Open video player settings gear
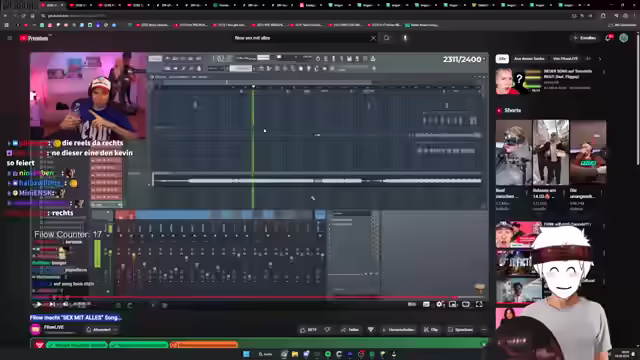 click(440, 304)
